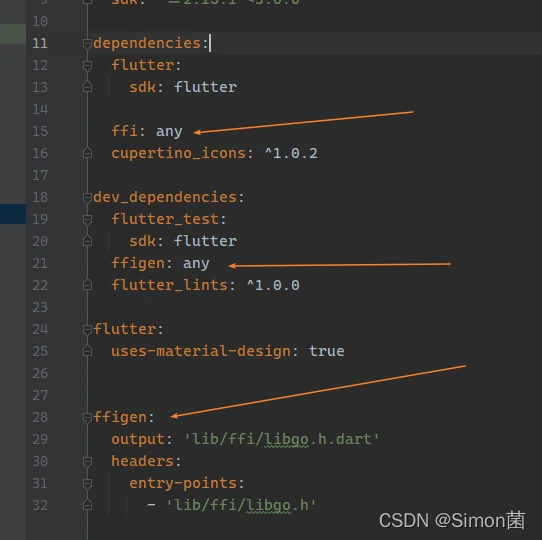Screen dimensions: 542x540
Task: Collapse the ffigen config fold marker
Action: tap(87, 418)
